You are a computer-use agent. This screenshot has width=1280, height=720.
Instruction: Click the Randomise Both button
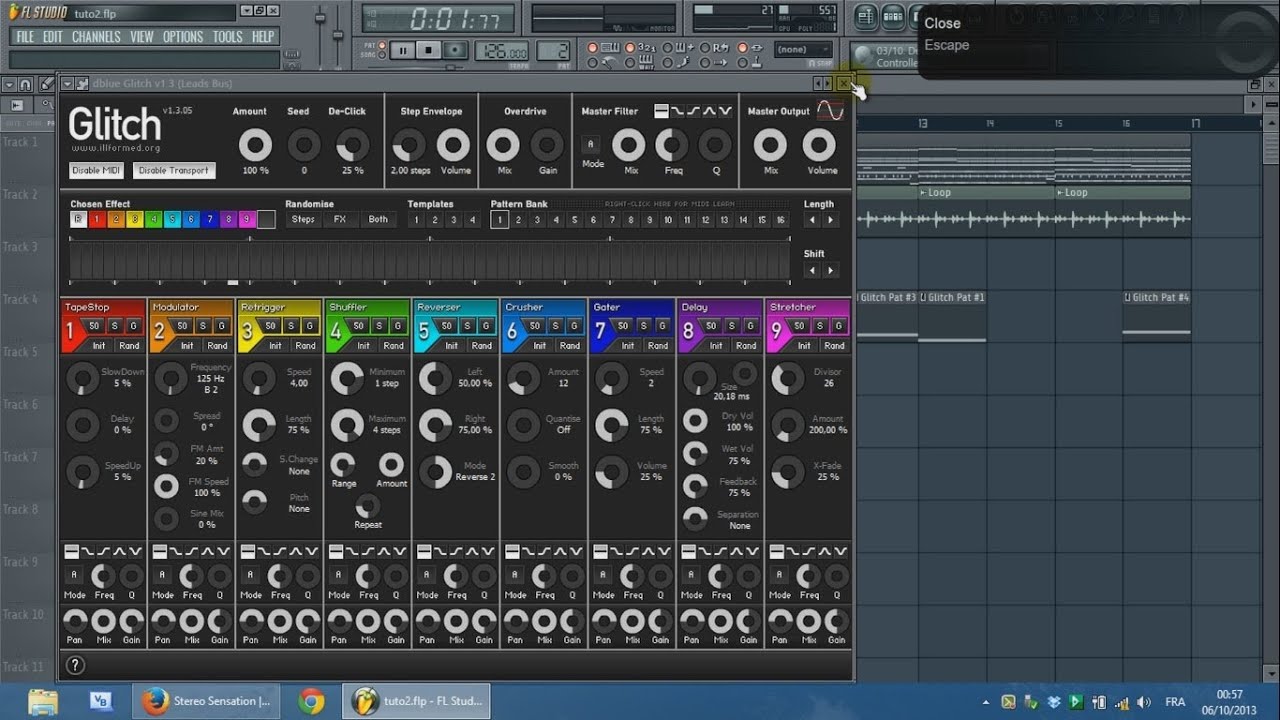[378, 220]
